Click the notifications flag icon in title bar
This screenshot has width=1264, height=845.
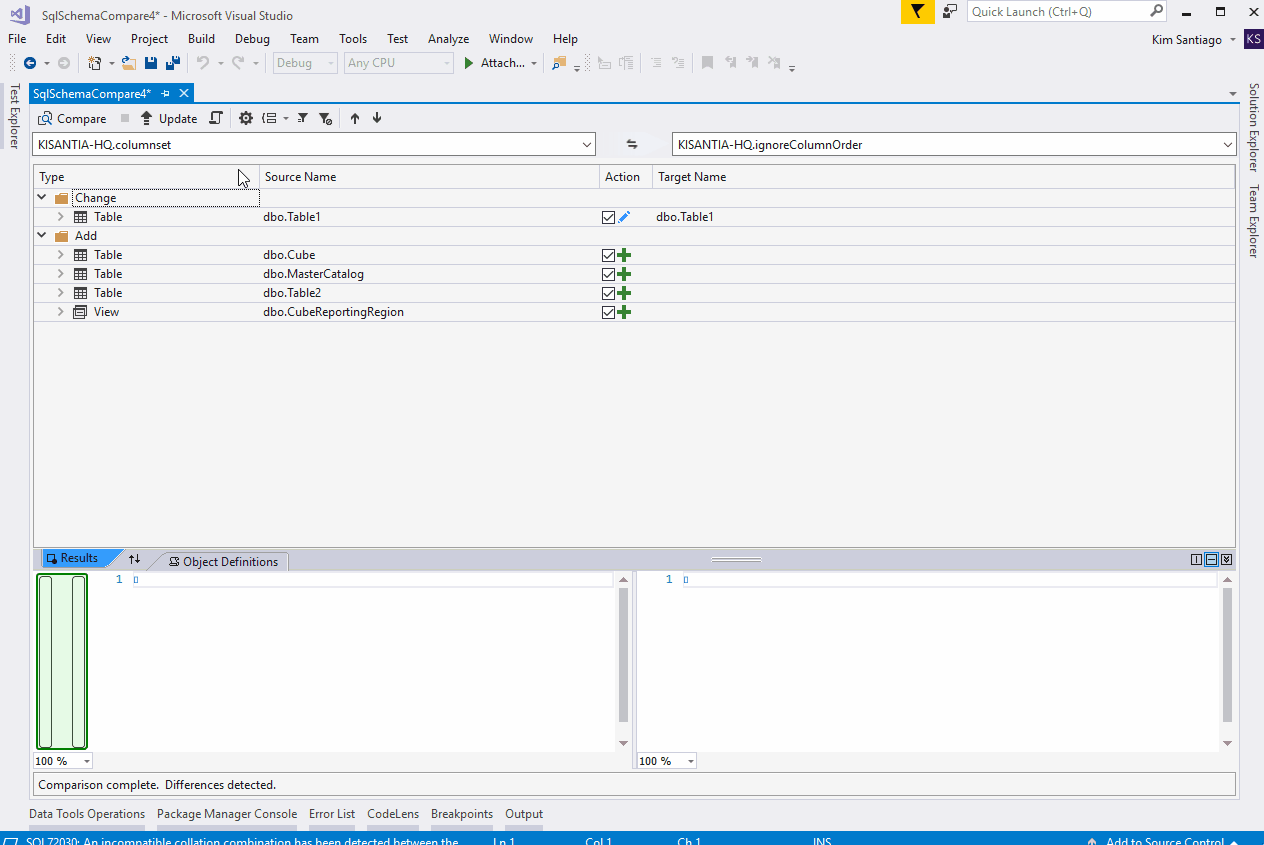click(917, 11)
